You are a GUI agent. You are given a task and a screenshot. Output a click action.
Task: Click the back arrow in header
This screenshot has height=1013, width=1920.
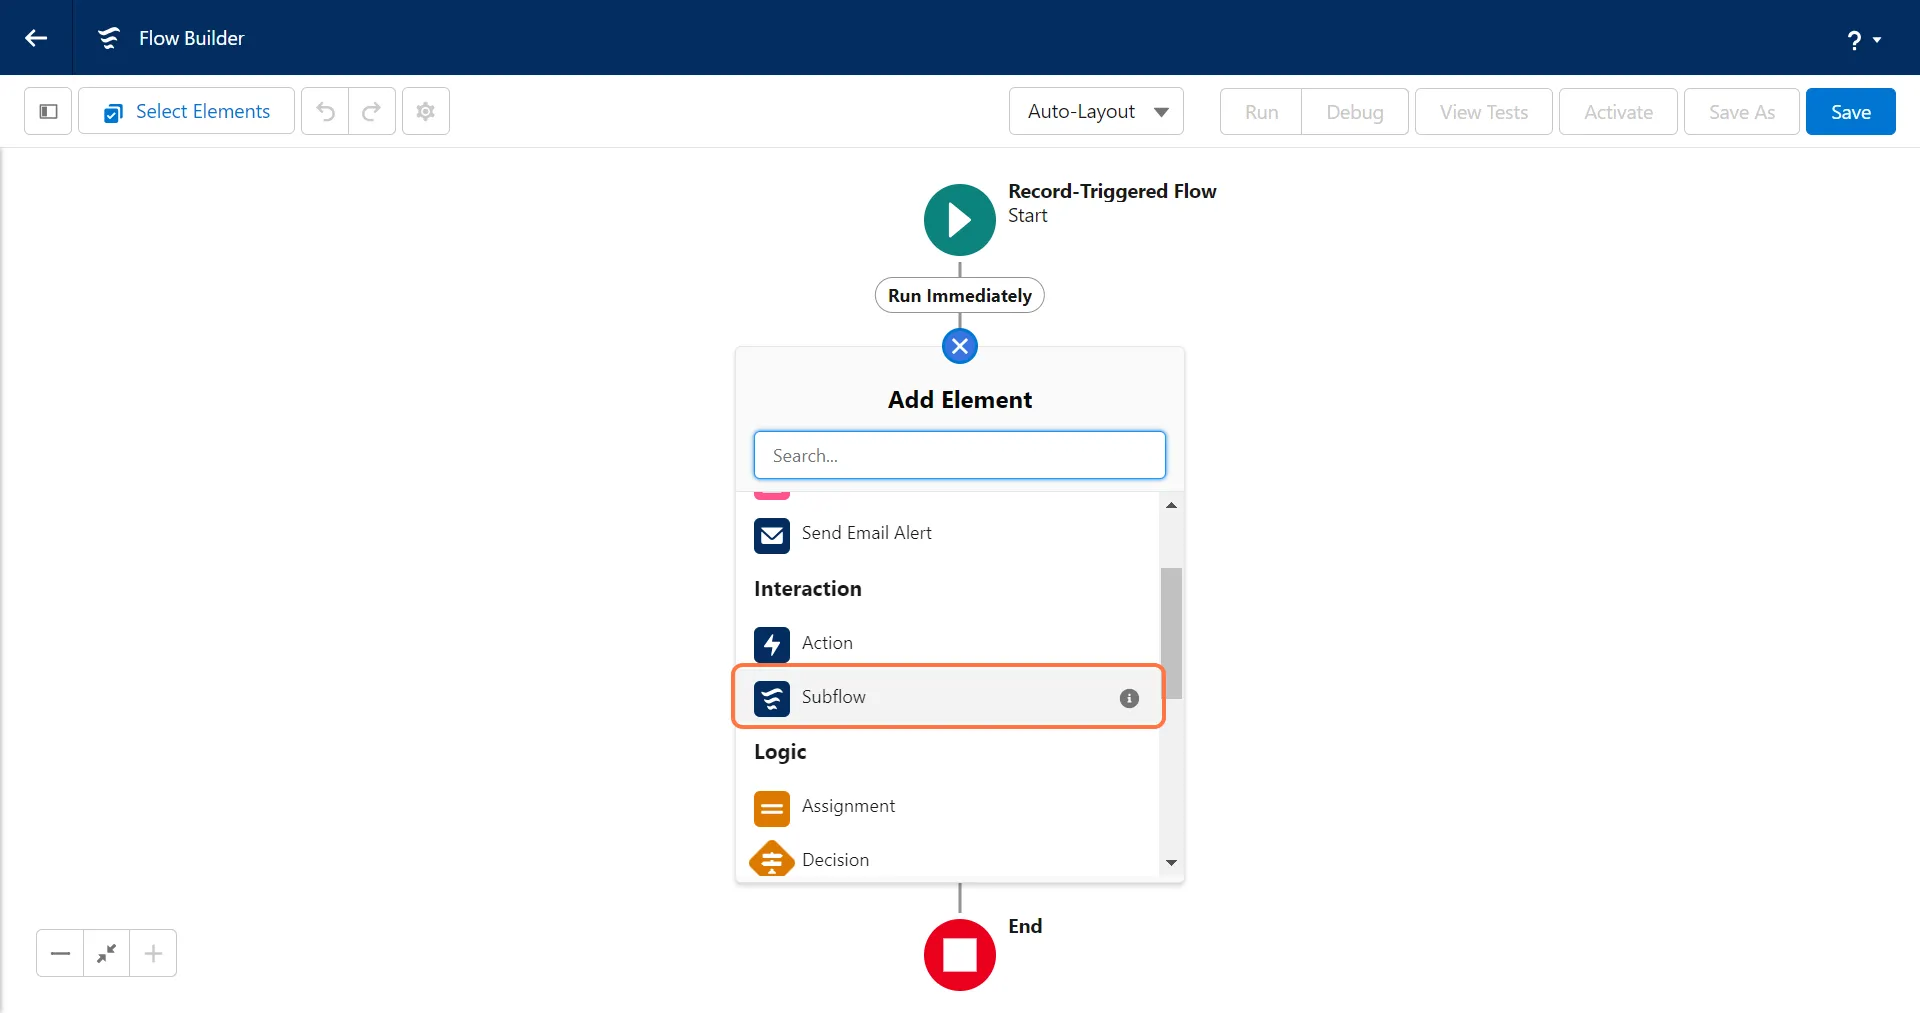click(x=36, y=38)
